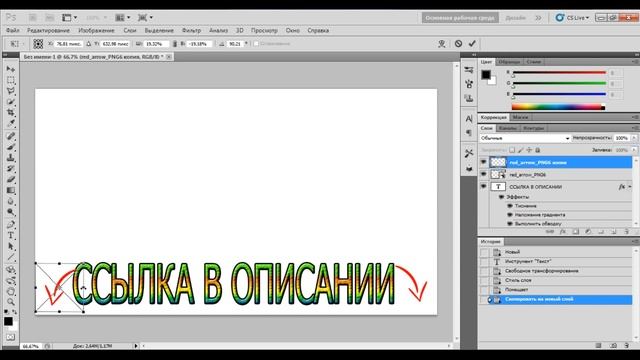Select the Quick Selection tool
The height and width of the screenshot is (360, 640).
pyautogui.click(x=11, y=102)
